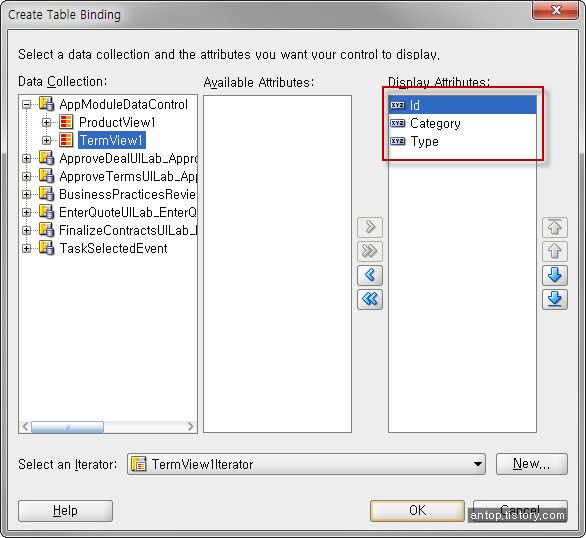Click the ApproveTermsUILab data control icon
586x538 pixels.
pos(47,176)
